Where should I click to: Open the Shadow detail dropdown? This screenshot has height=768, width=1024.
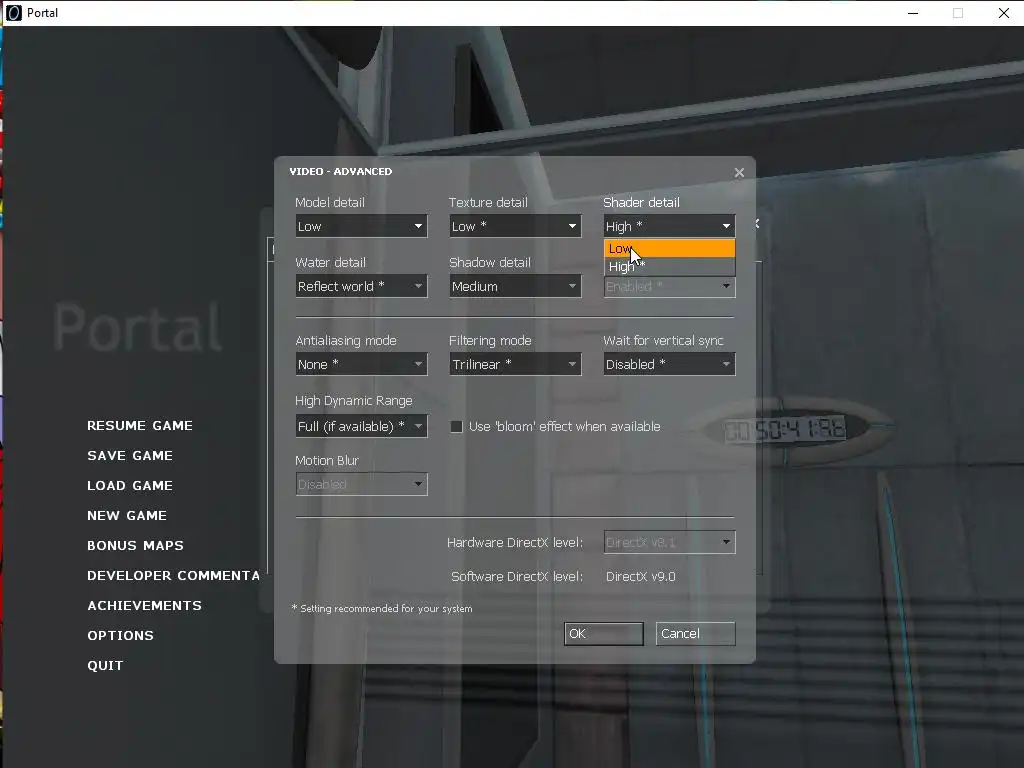tap(515, 286)
